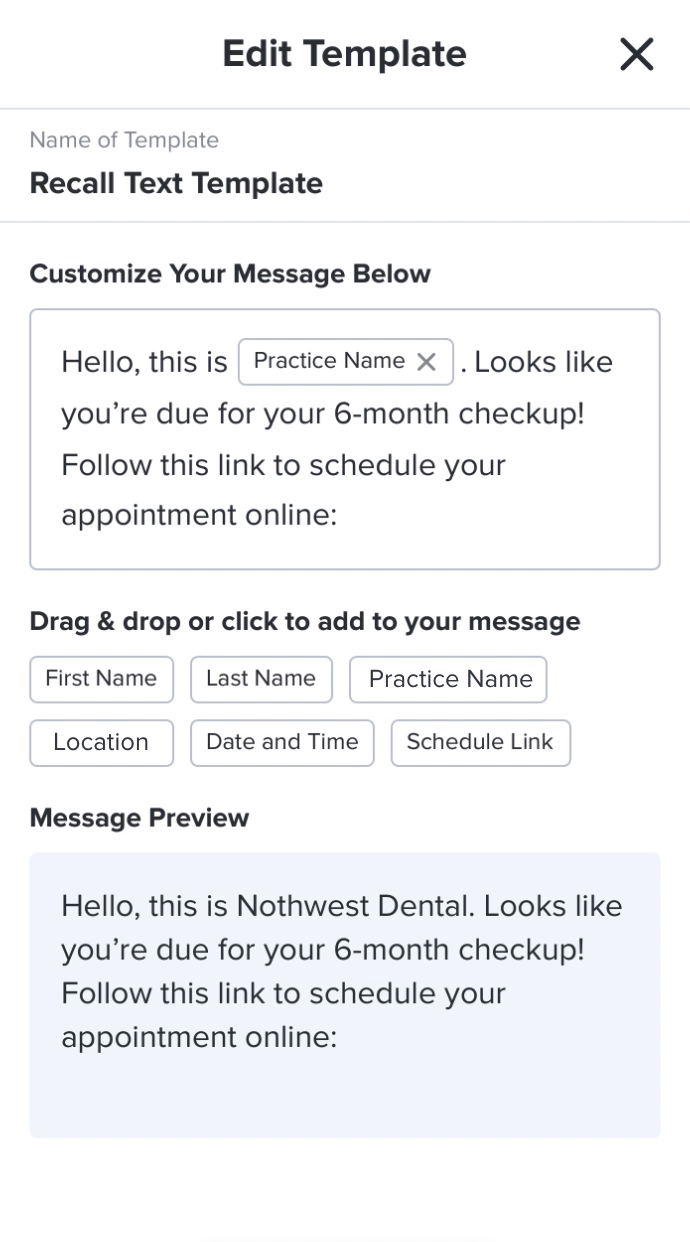Image resolution: width=690 pixels, height=1242 pixels.
Task: Insert the Schedule Link placeholder
Action: (x=480, y=742)
